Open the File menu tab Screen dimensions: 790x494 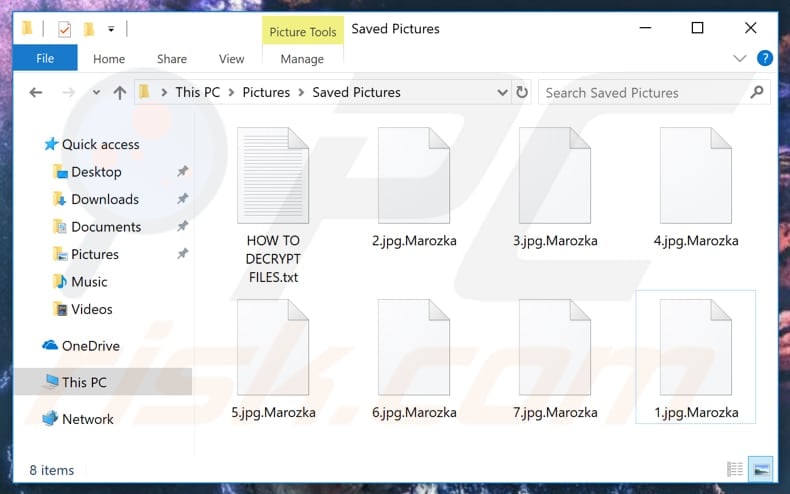[x=45, y=59]
